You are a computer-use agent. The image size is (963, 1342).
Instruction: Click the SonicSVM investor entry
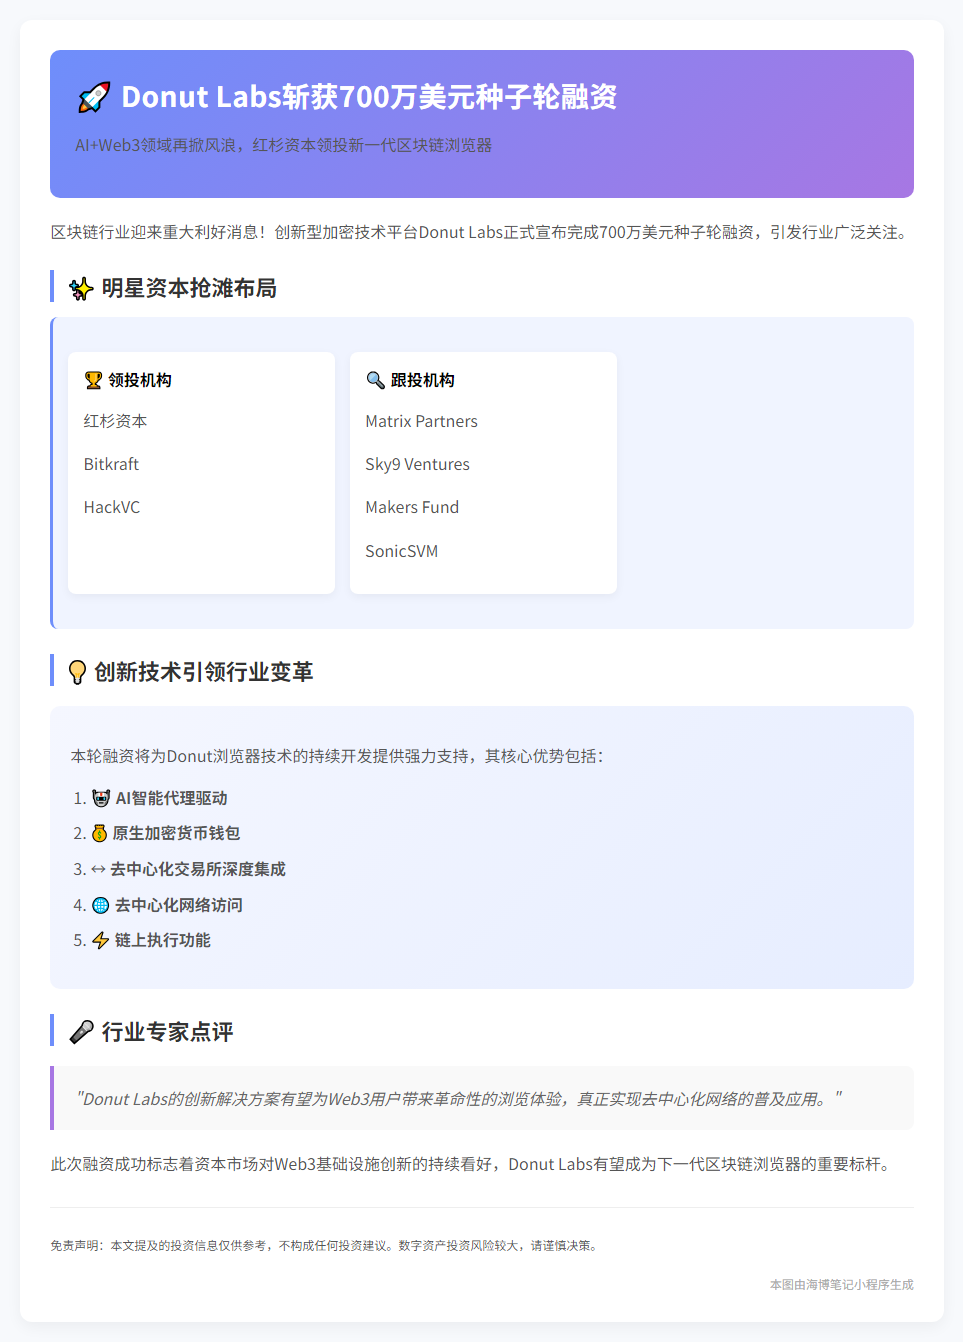coord(402,551)
